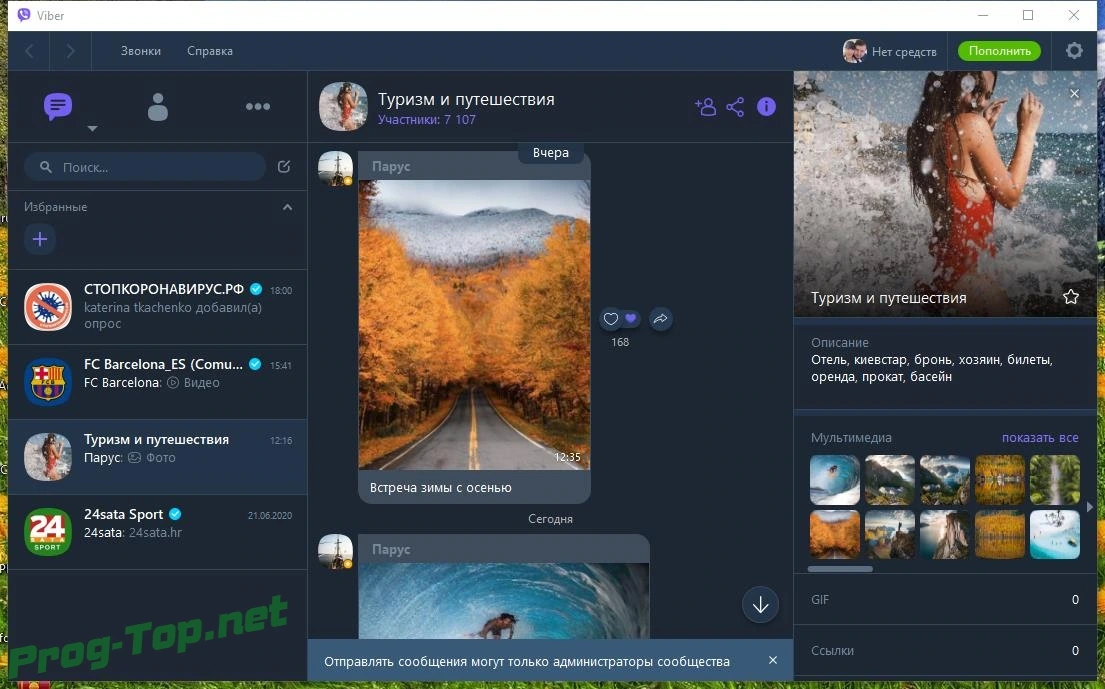Image resolution: width=1105 pixels, height=689 pixels.
Task: Click community avatar in chat header
Action: click(x=343, y=107)
